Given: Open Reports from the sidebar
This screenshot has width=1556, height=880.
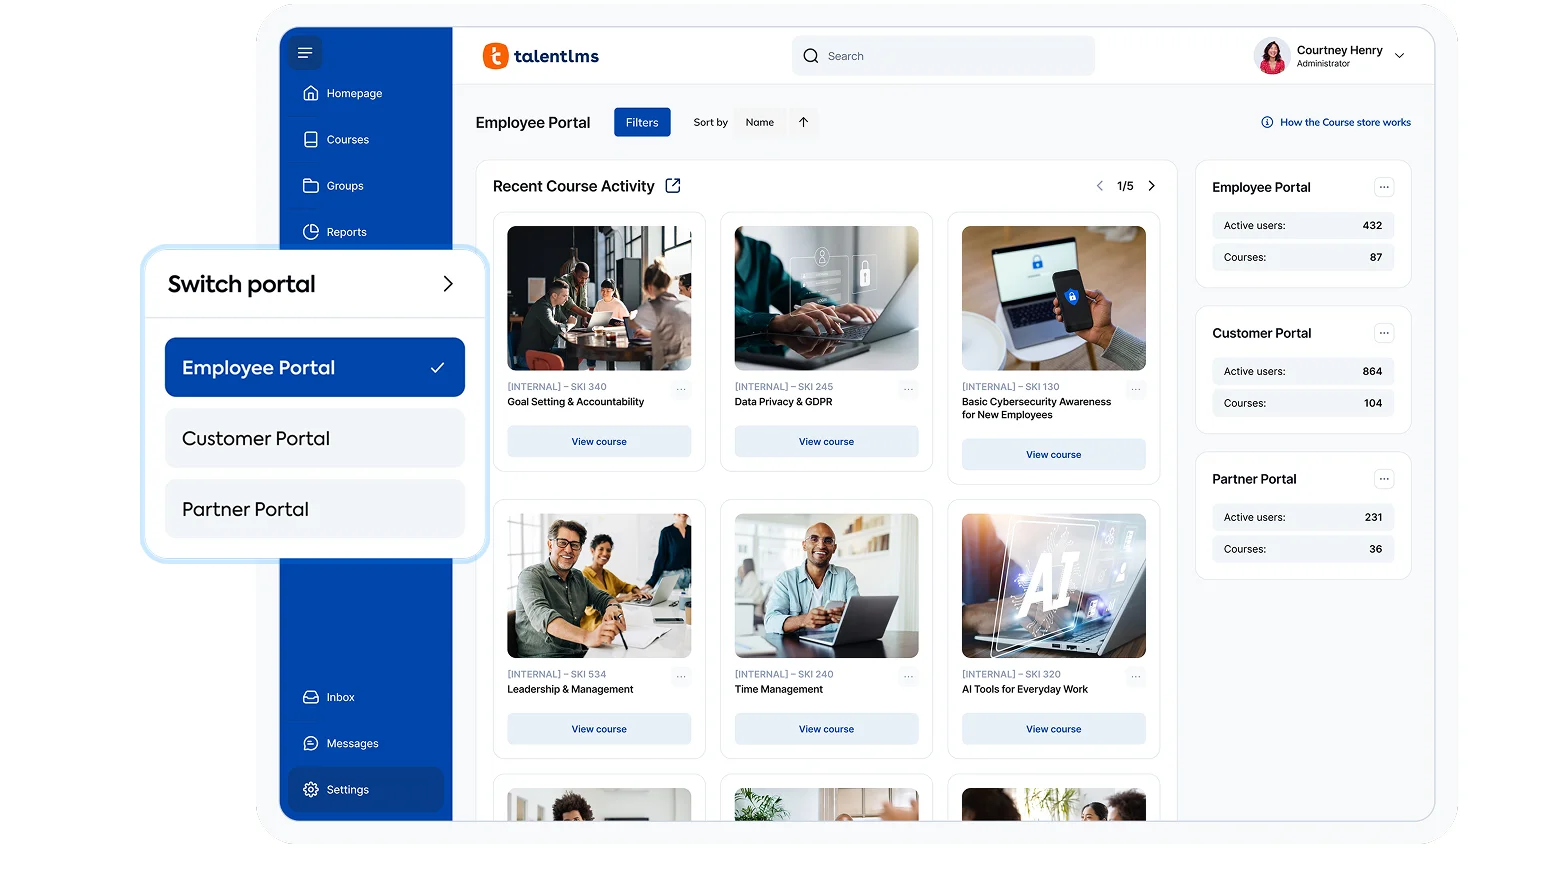Looking at the screenshot, I should pyautogui.click(x=346, y=232).
